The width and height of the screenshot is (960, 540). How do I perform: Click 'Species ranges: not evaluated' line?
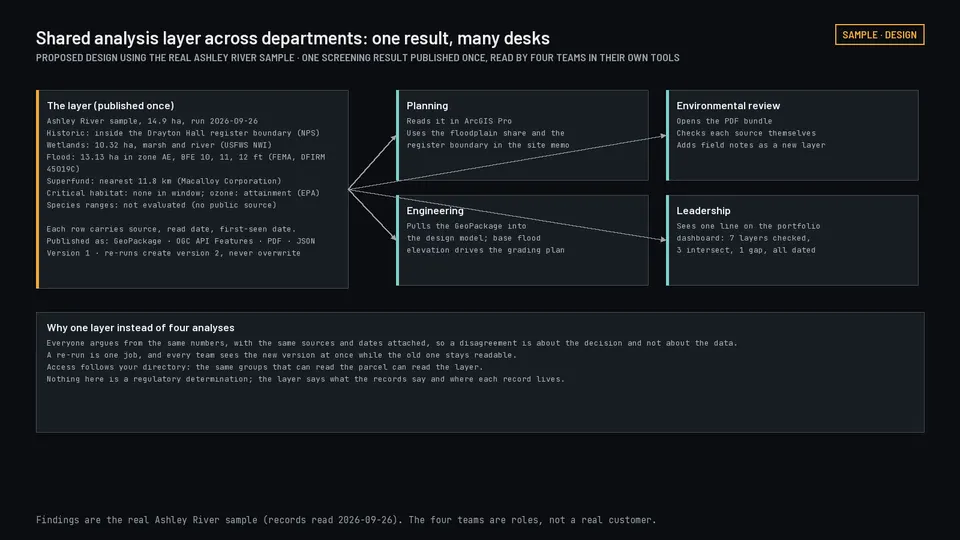pyautogui.click(x=162, y=205)
